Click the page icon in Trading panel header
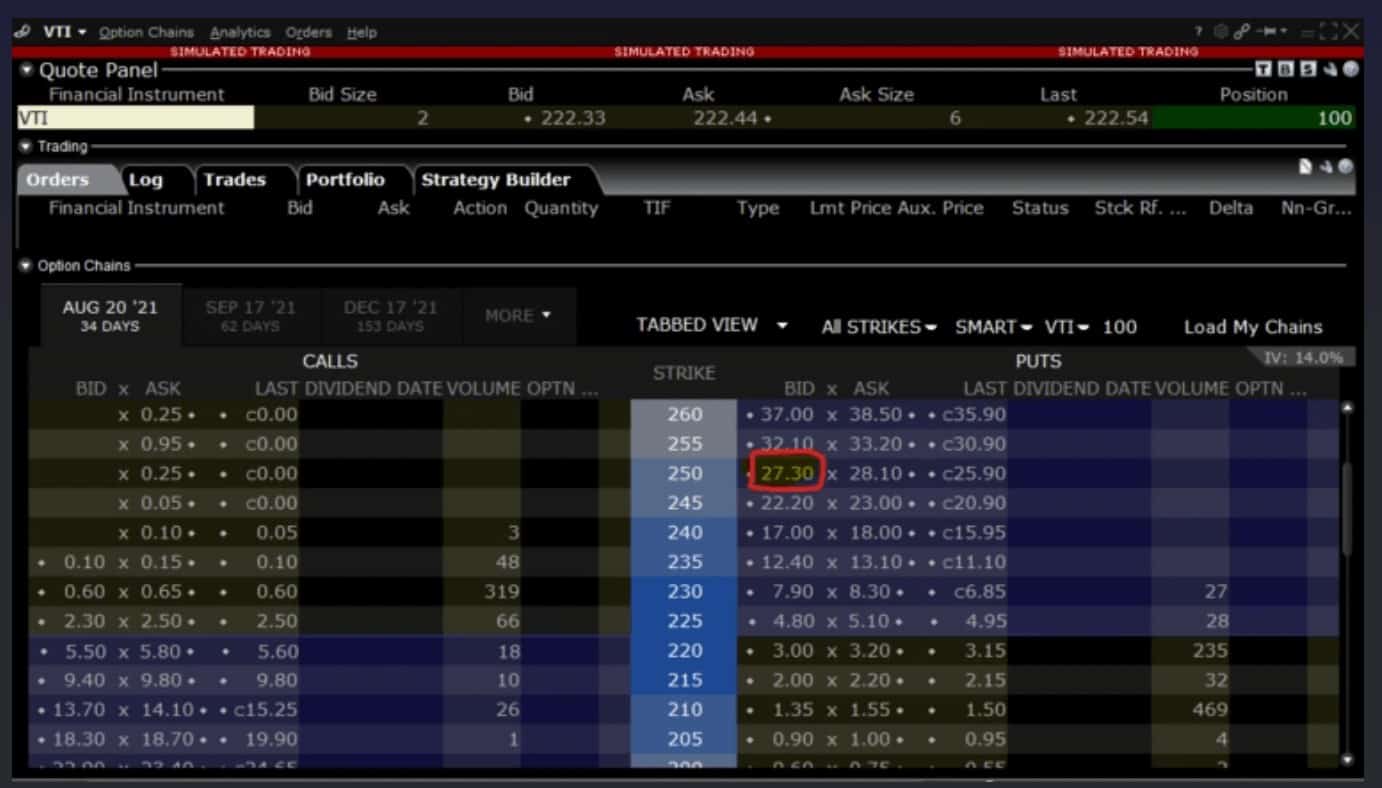 point(1306,167)
